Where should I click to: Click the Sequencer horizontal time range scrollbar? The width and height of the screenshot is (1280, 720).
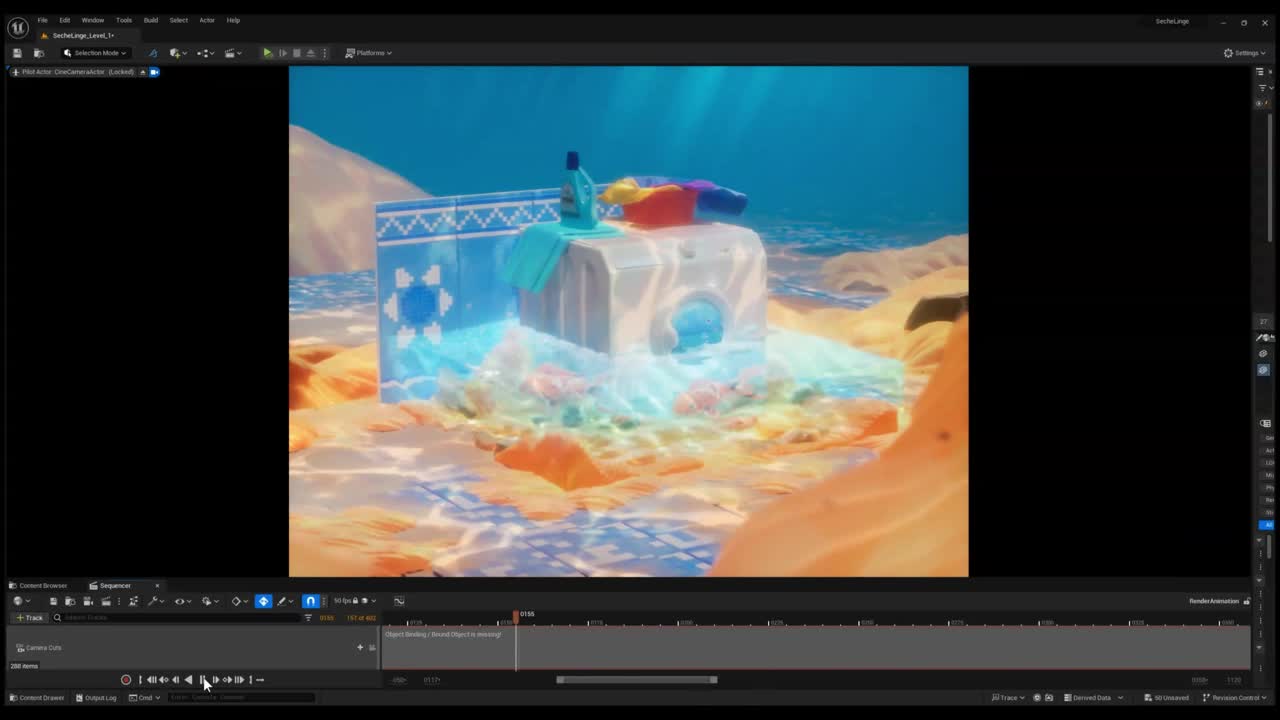(637, 680)
